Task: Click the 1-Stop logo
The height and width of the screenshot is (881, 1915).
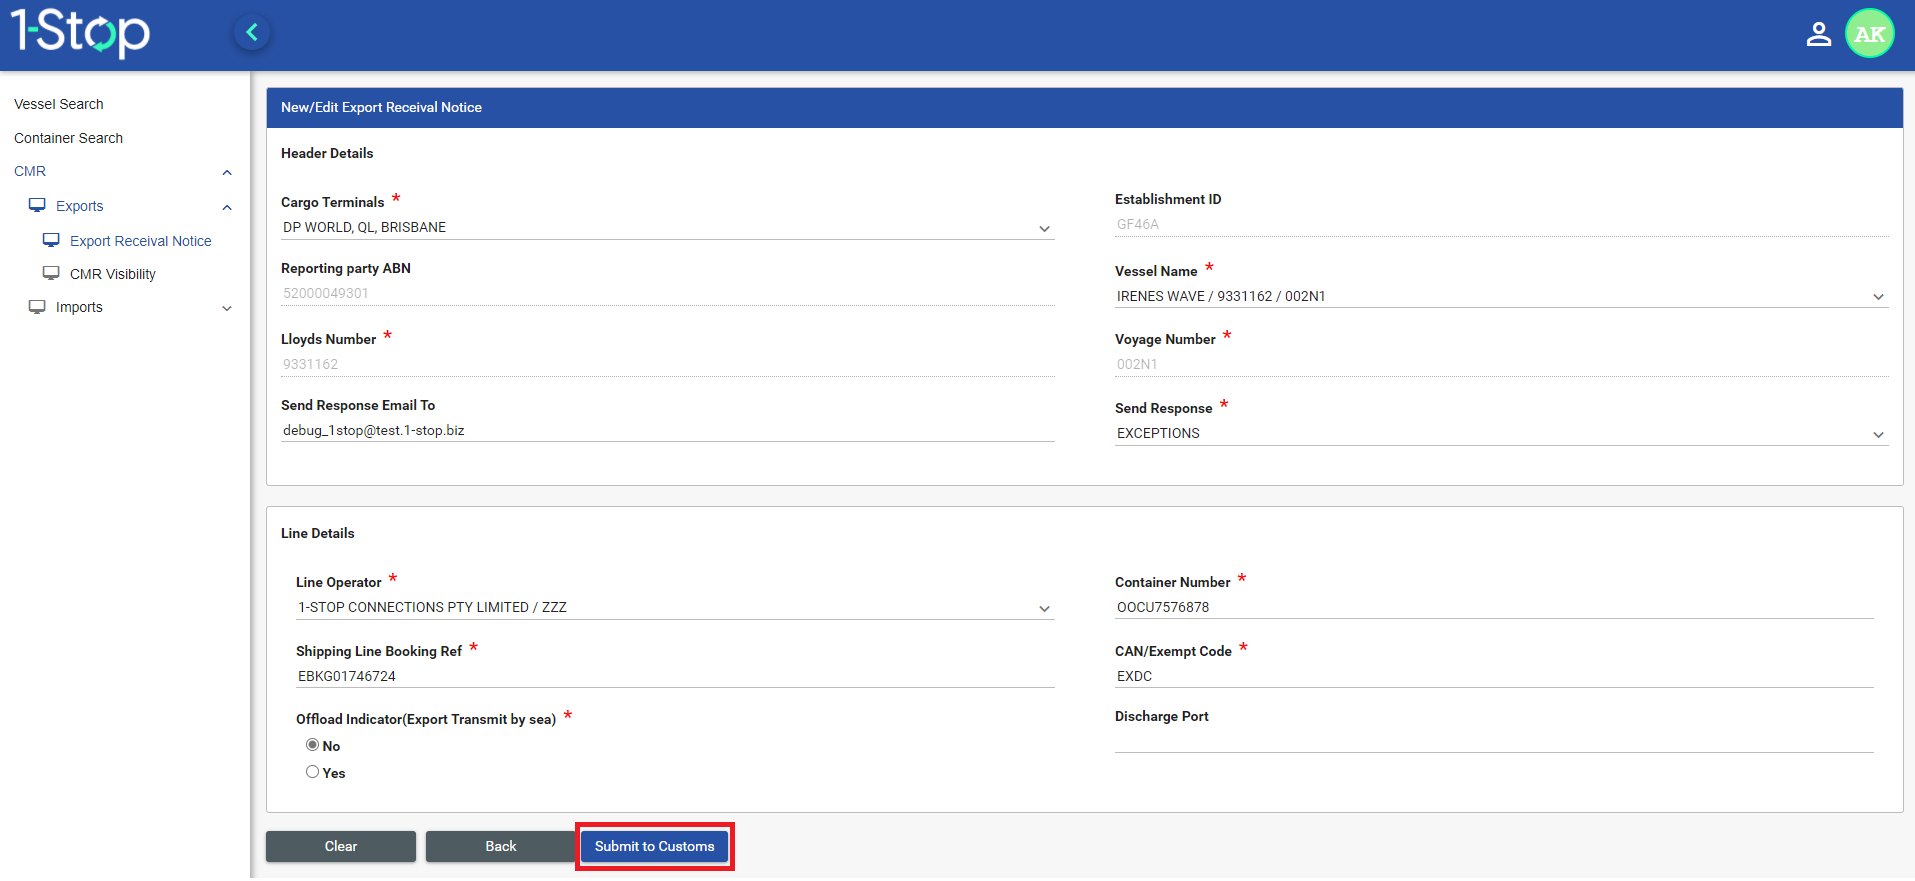Action: point(80,32)
